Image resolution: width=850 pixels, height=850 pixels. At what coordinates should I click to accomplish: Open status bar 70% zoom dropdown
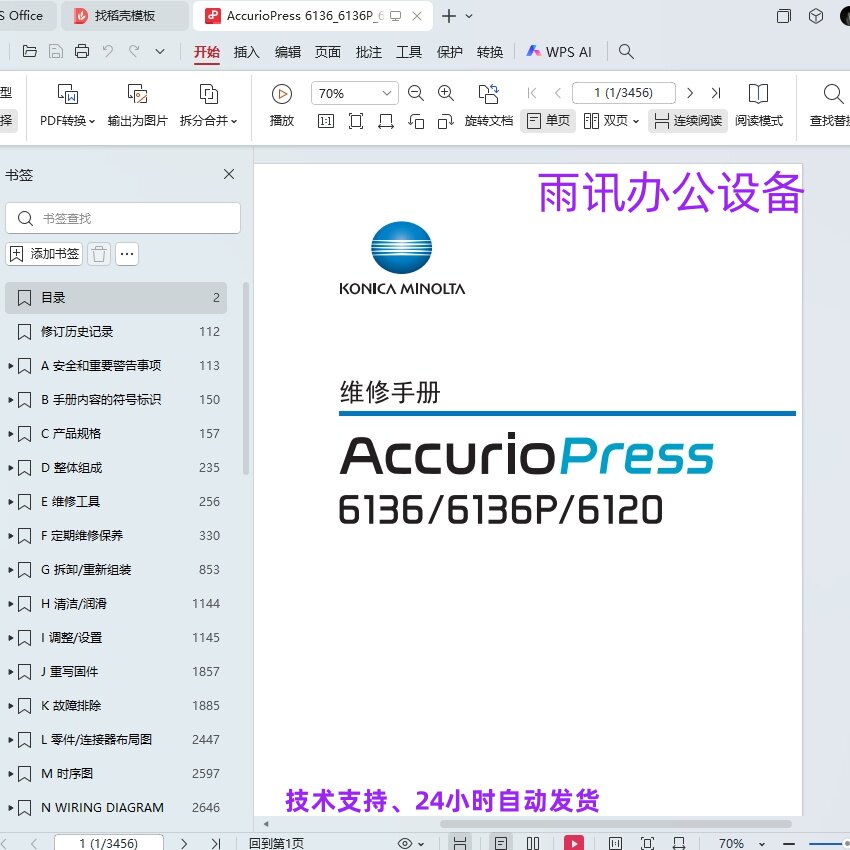pyautogui.click(x=762, y=843)
